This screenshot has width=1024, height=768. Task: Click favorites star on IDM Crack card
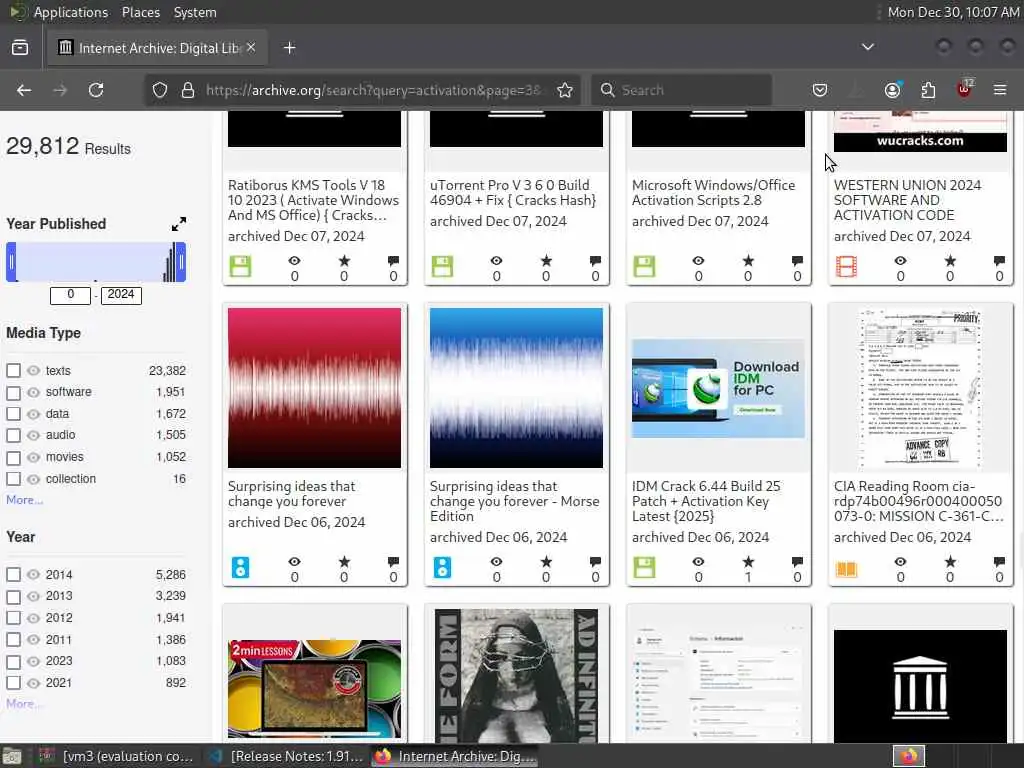(x=748, y=562)
